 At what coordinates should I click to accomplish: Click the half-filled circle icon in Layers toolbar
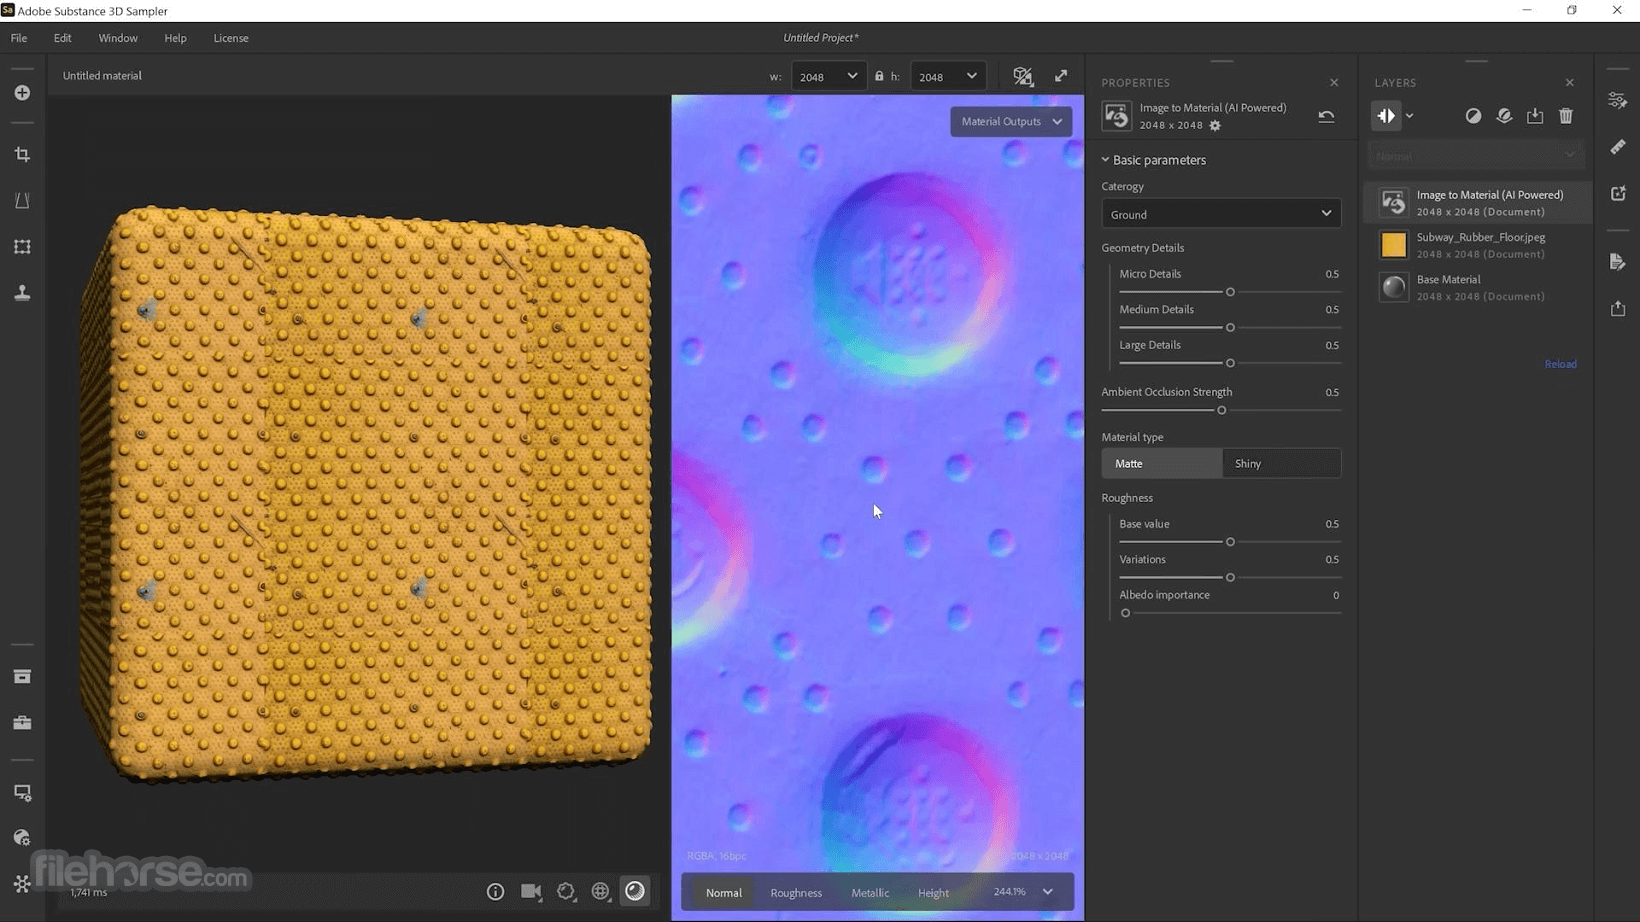click(1473, 116)
